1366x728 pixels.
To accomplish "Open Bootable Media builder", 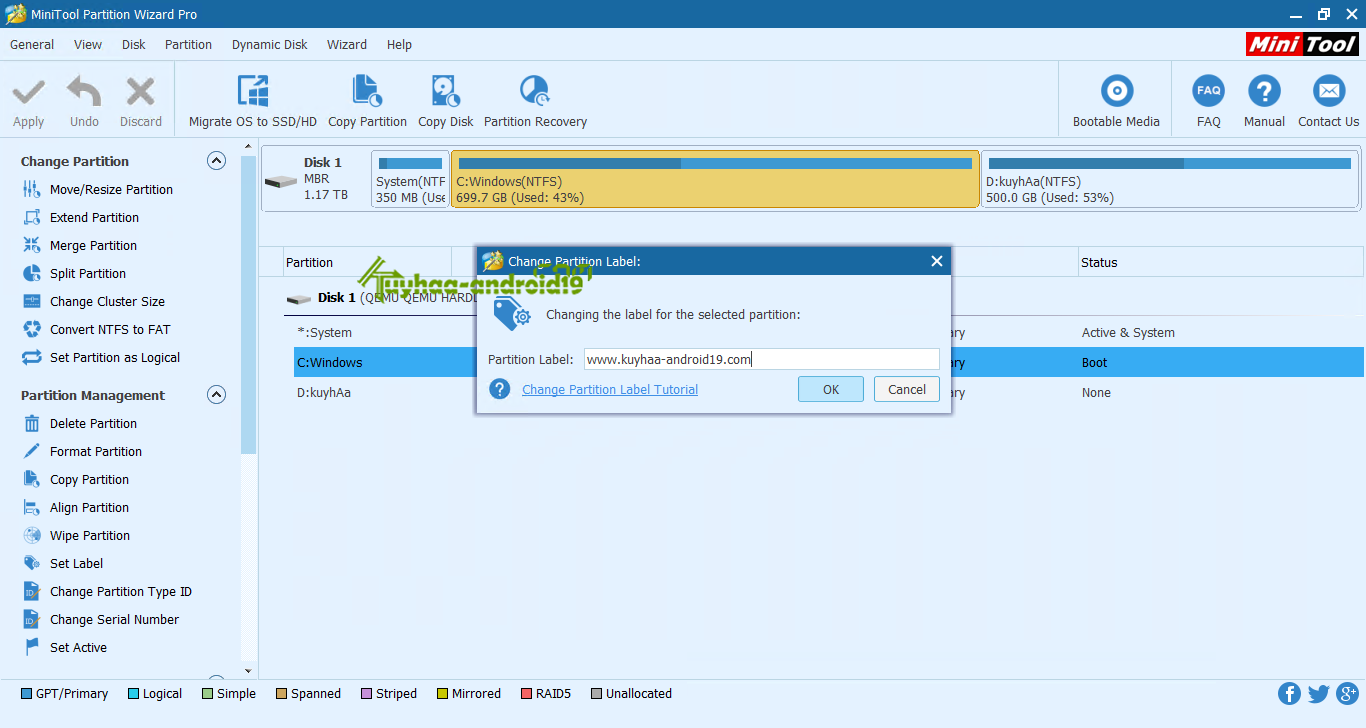I will [x=1116, y=101].
